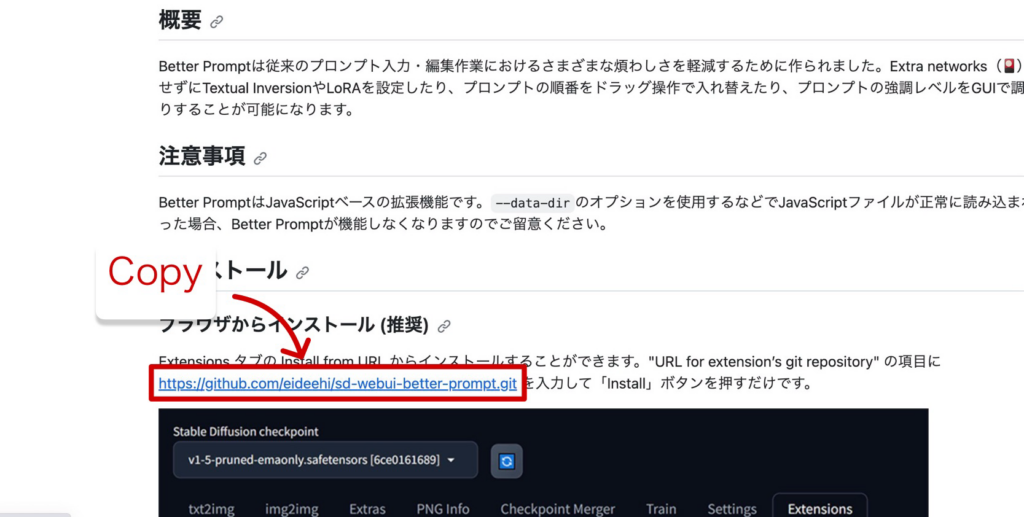
Task: Switch to the Settings tab
Action: coord(732,508)
